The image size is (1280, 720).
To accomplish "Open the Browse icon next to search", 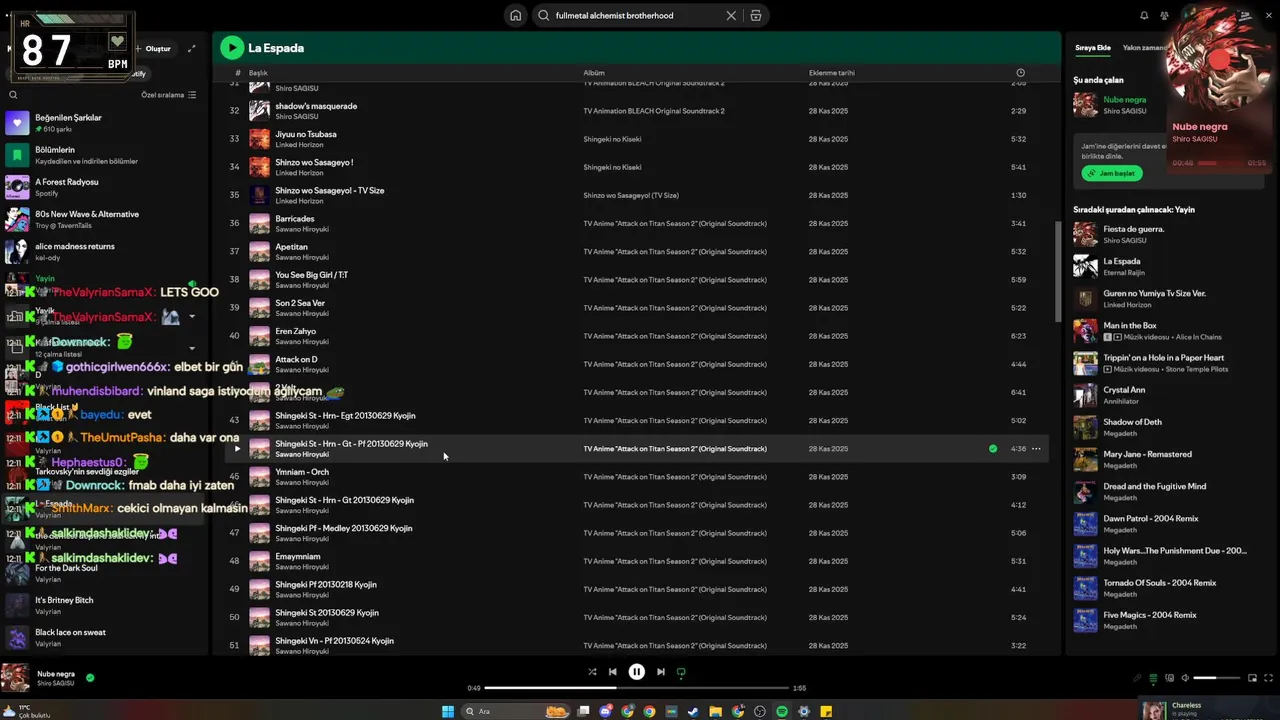I will pos(756,15).
